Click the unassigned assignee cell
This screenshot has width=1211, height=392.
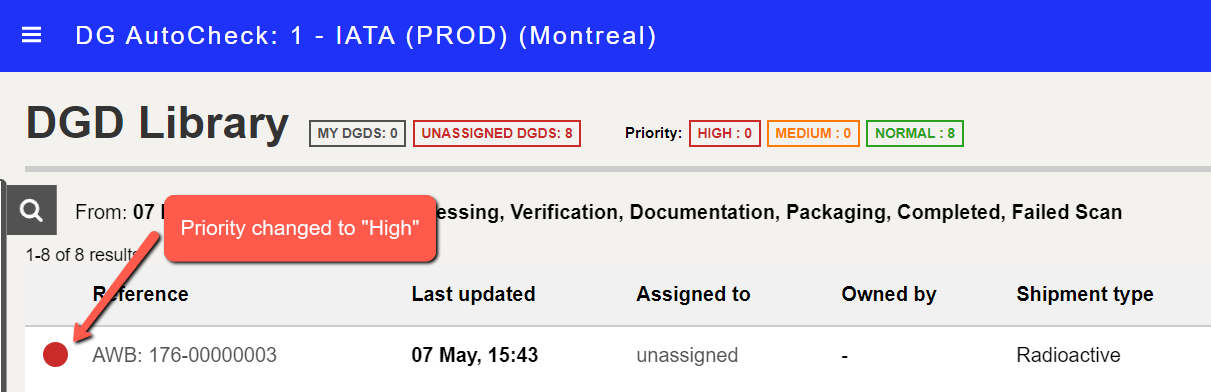(x=687, y=355)
